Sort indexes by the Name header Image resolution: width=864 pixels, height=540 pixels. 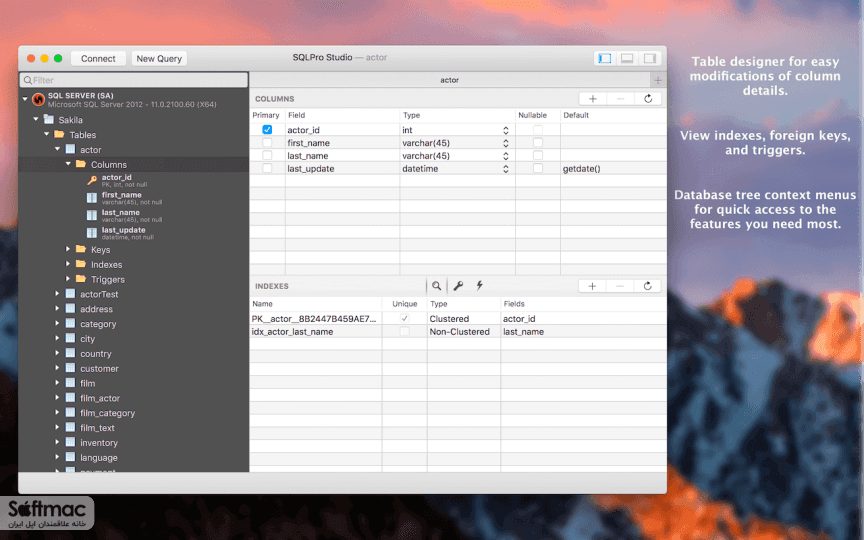[x=315, y=304]
